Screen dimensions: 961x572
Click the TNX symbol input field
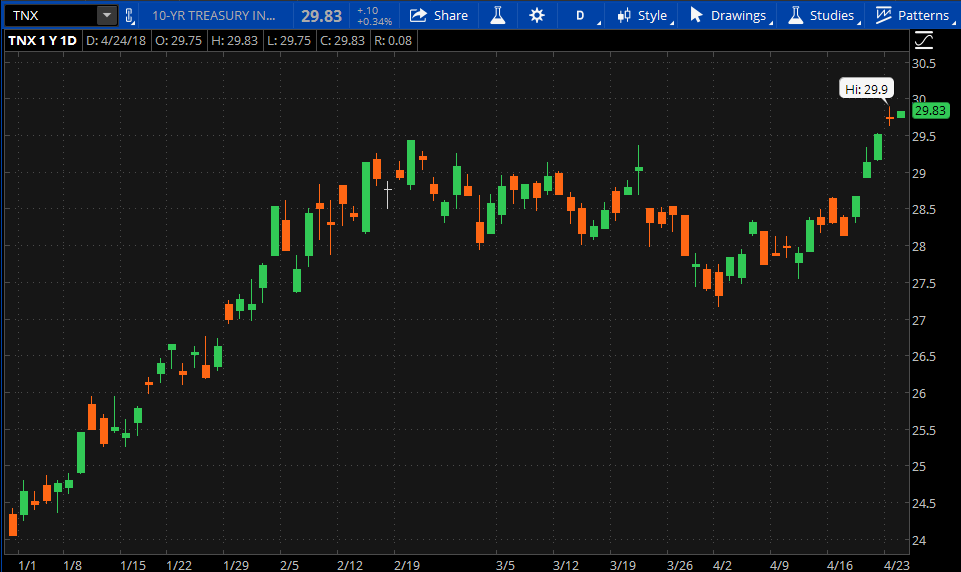51,15
